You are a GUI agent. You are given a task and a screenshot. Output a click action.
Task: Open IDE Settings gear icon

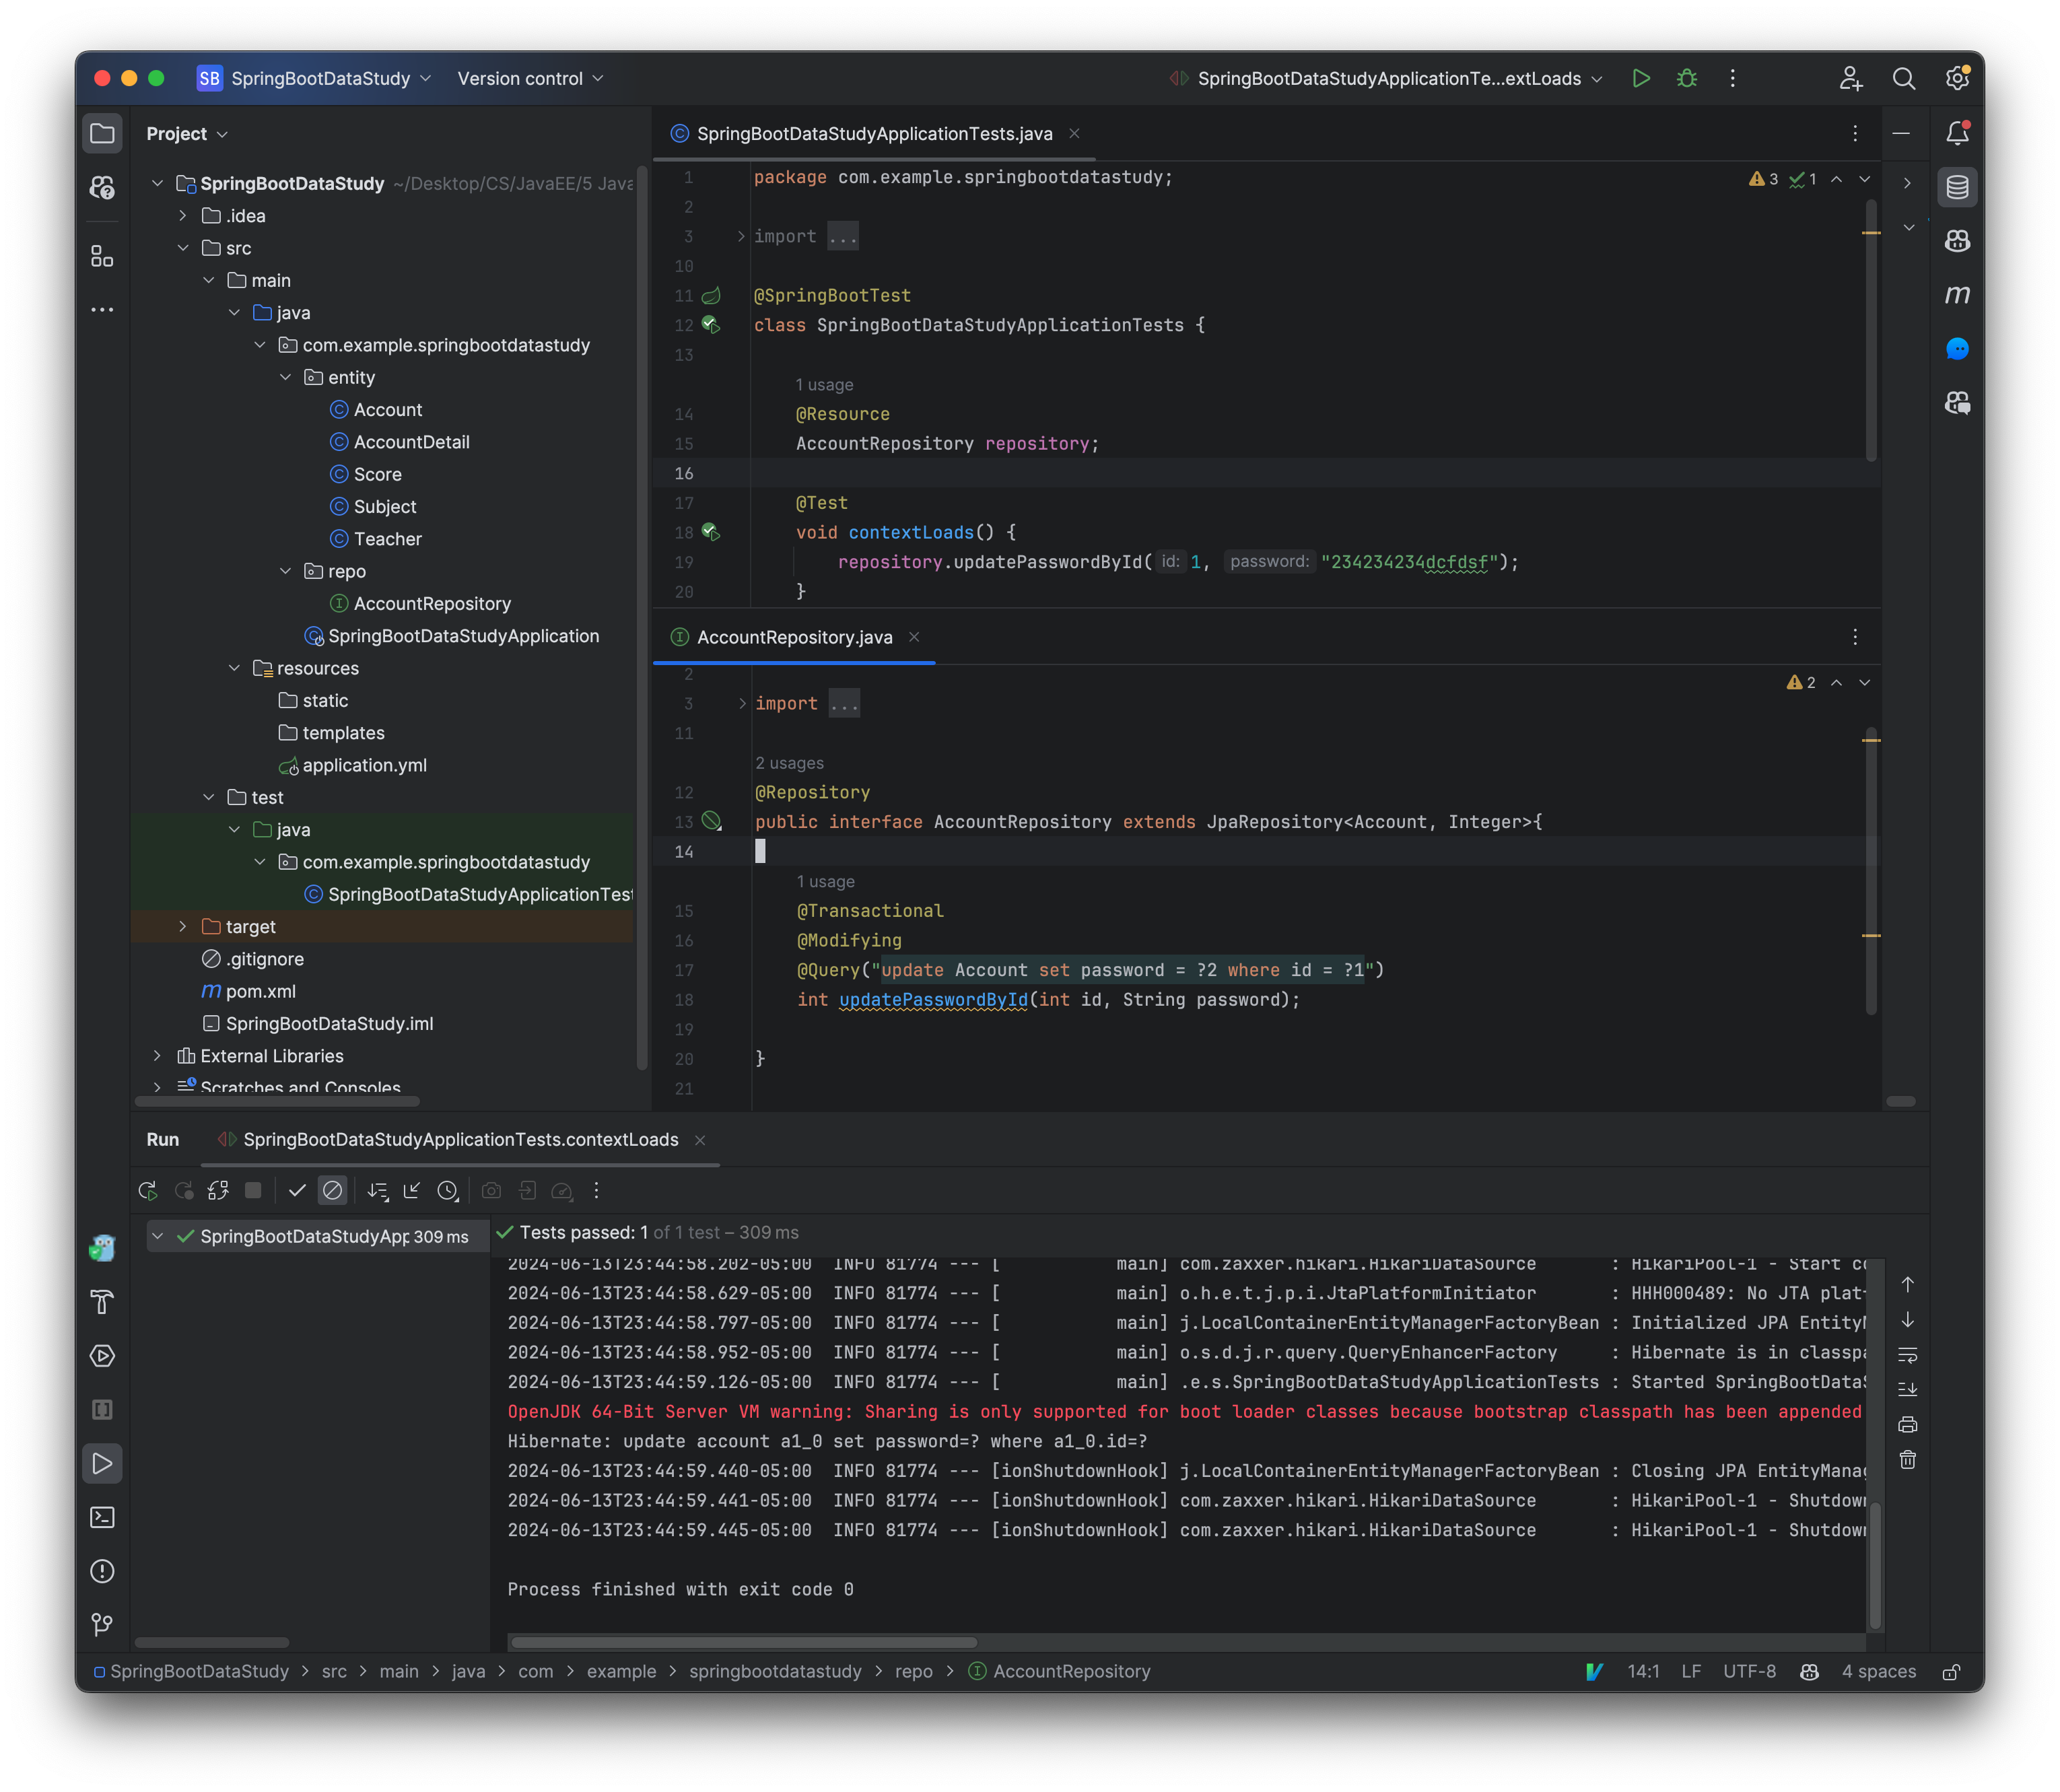[1956, 78]
